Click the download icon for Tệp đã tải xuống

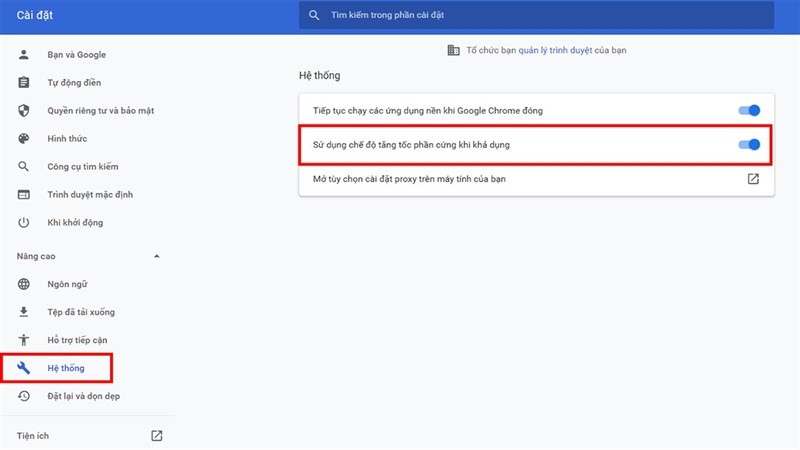[x=23, y=312]
